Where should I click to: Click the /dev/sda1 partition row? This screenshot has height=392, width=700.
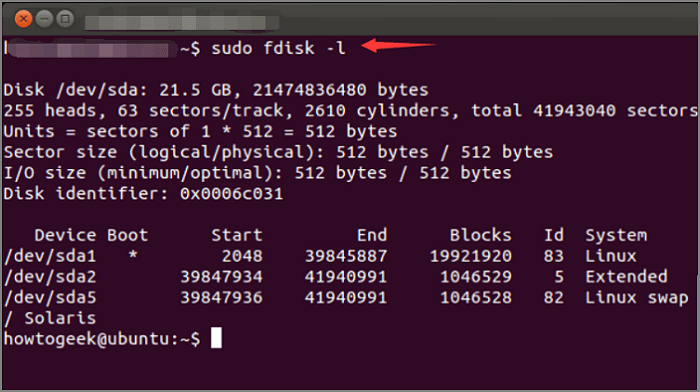320,256
